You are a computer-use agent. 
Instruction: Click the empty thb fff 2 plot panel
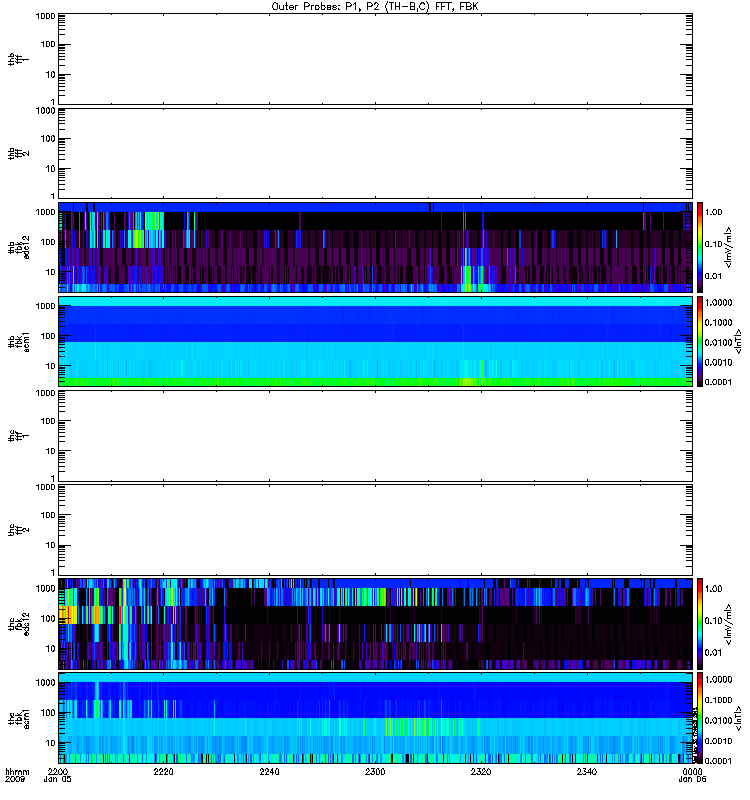coord(375,154)
